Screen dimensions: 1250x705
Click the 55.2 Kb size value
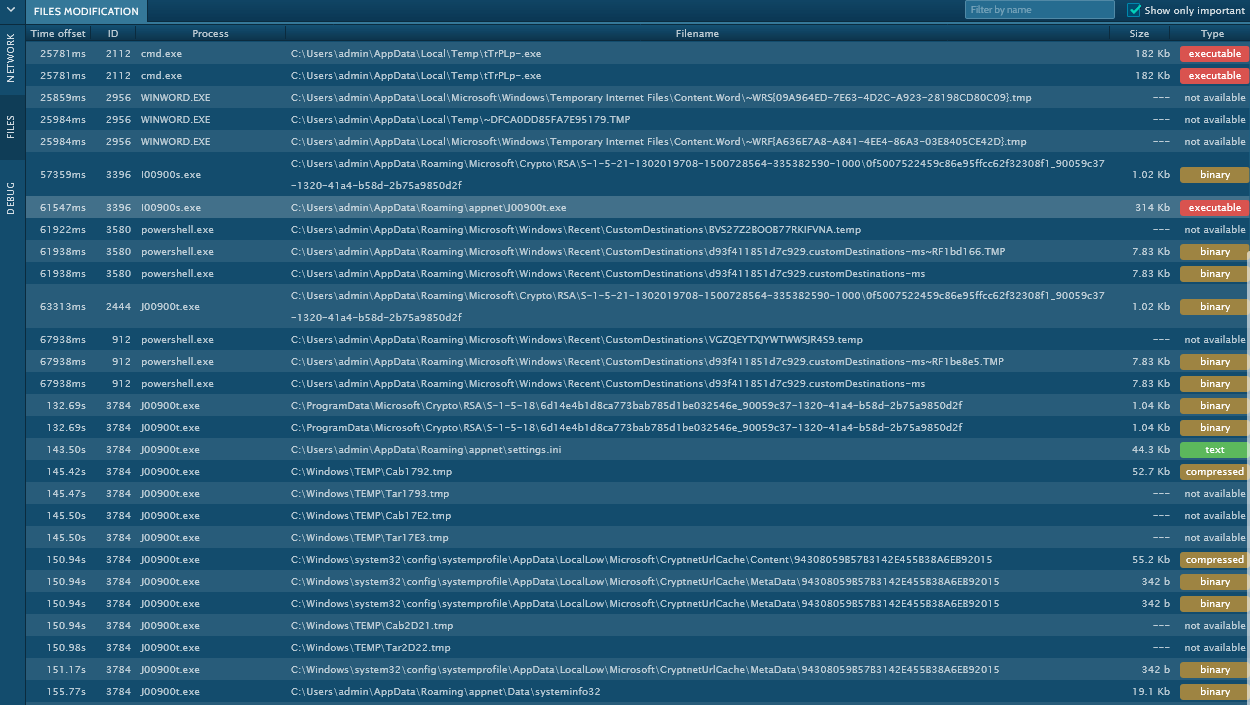[x=1150, y=560]
